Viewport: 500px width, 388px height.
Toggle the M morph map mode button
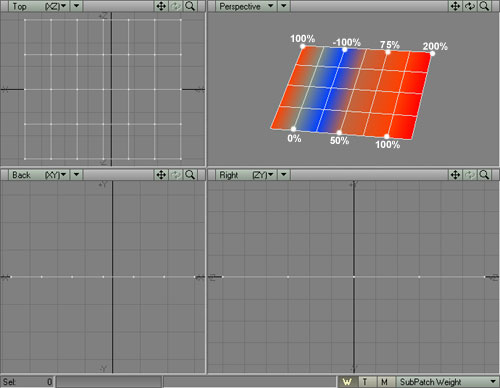385,382
